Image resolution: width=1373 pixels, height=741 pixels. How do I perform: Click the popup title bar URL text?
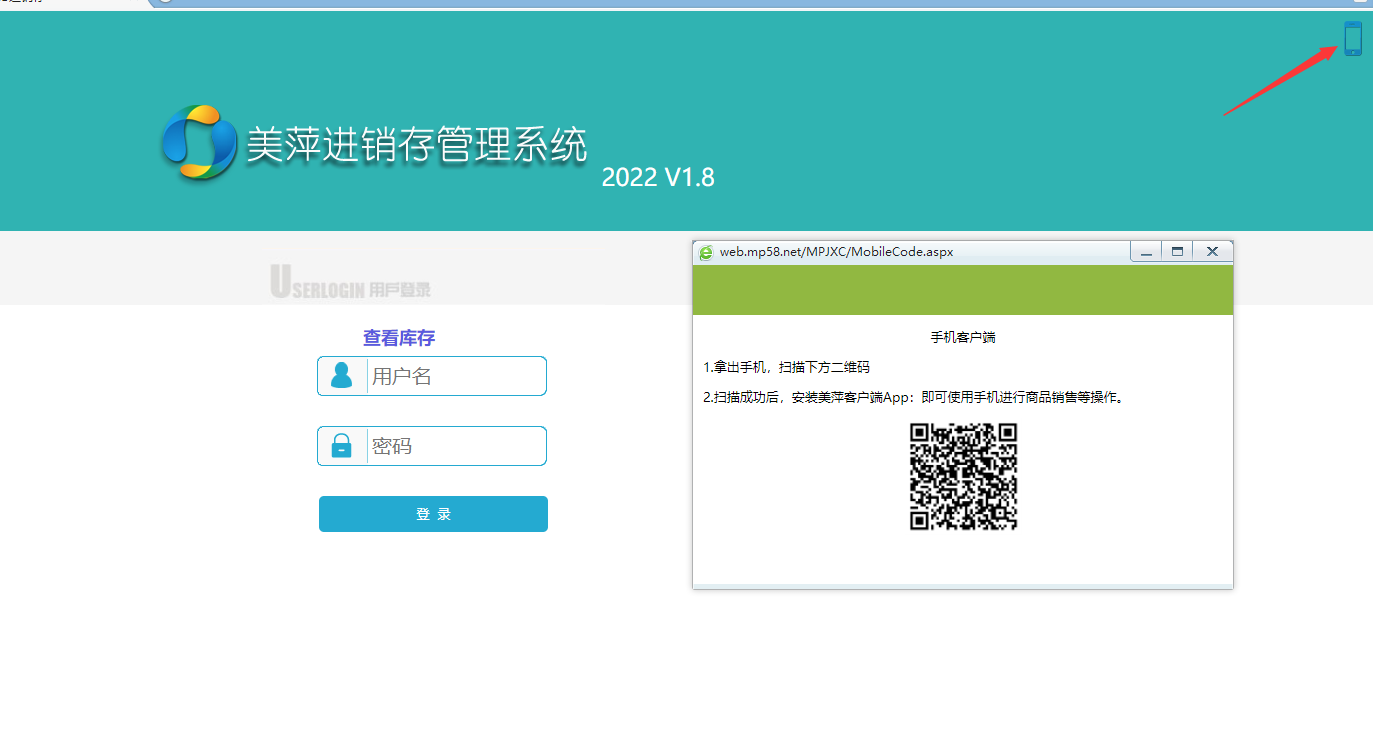[x=836, y=252]
